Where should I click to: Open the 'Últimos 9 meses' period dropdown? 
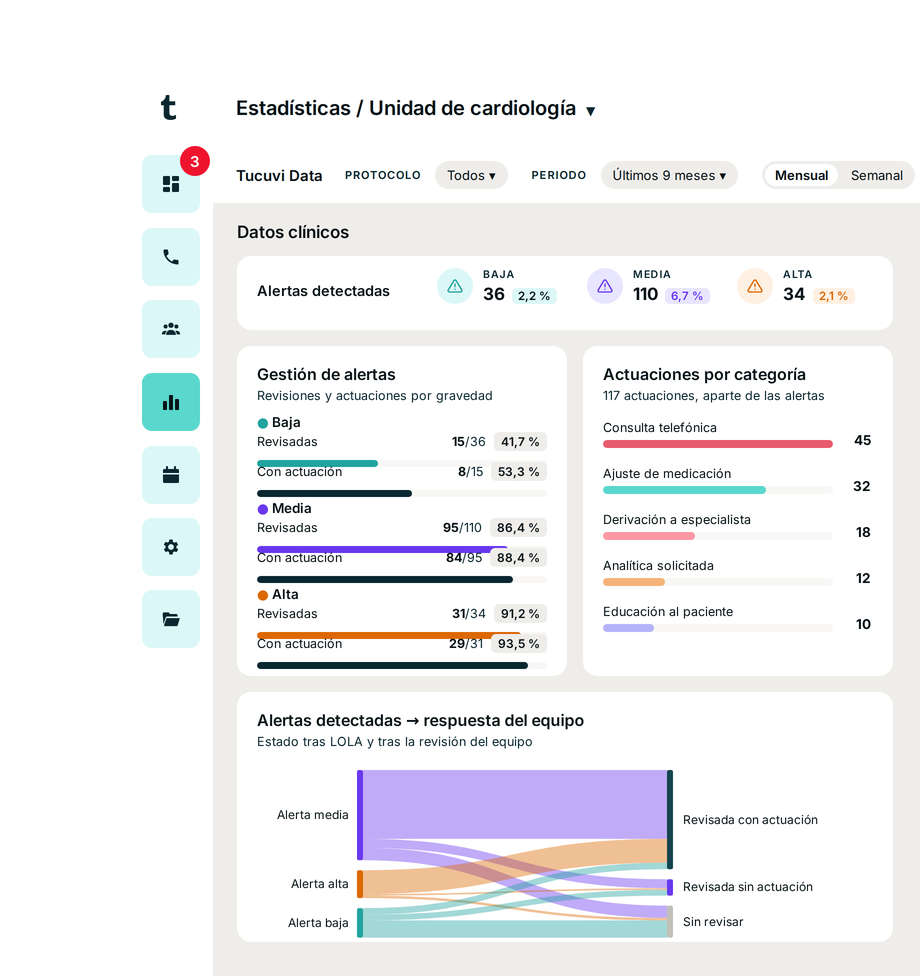(x=669, y=176)
